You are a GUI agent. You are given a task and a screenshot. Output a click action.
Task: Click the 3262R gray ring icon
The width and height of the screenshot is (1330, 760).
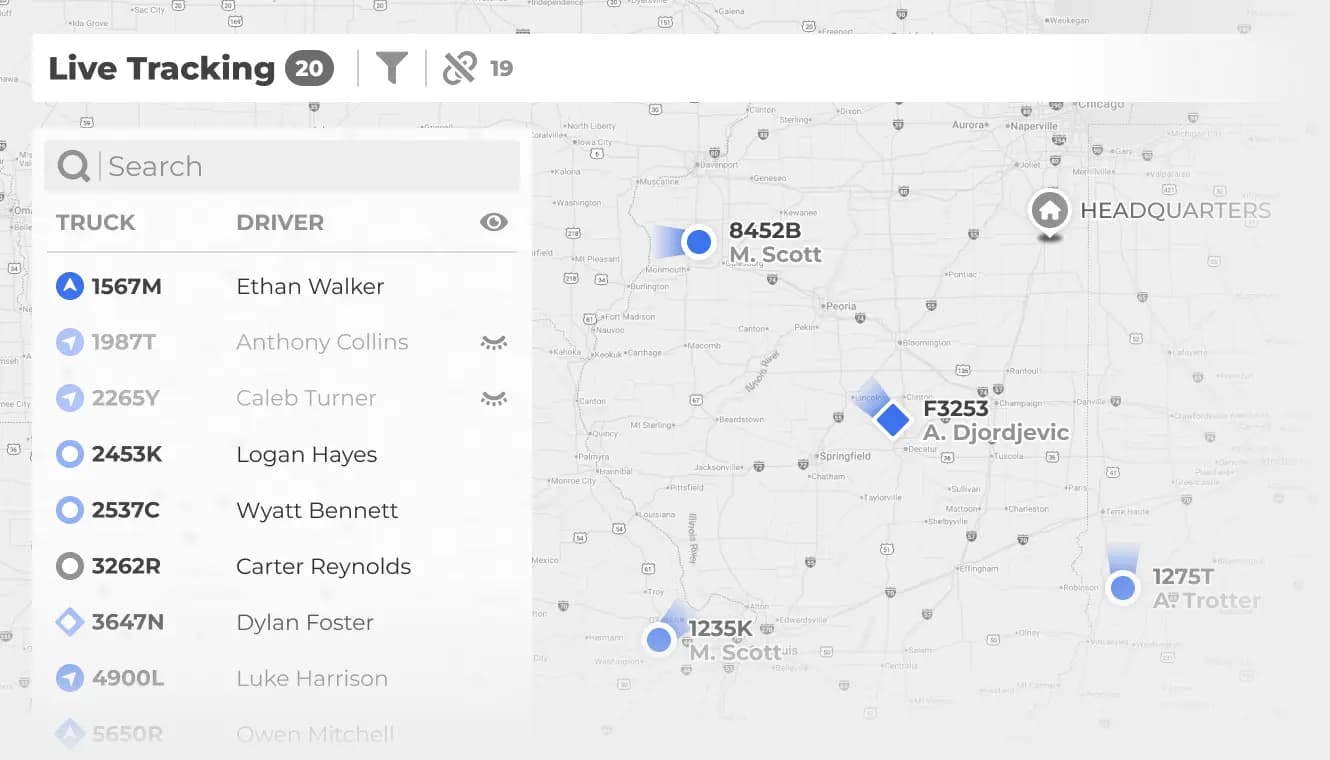(69, 567)
